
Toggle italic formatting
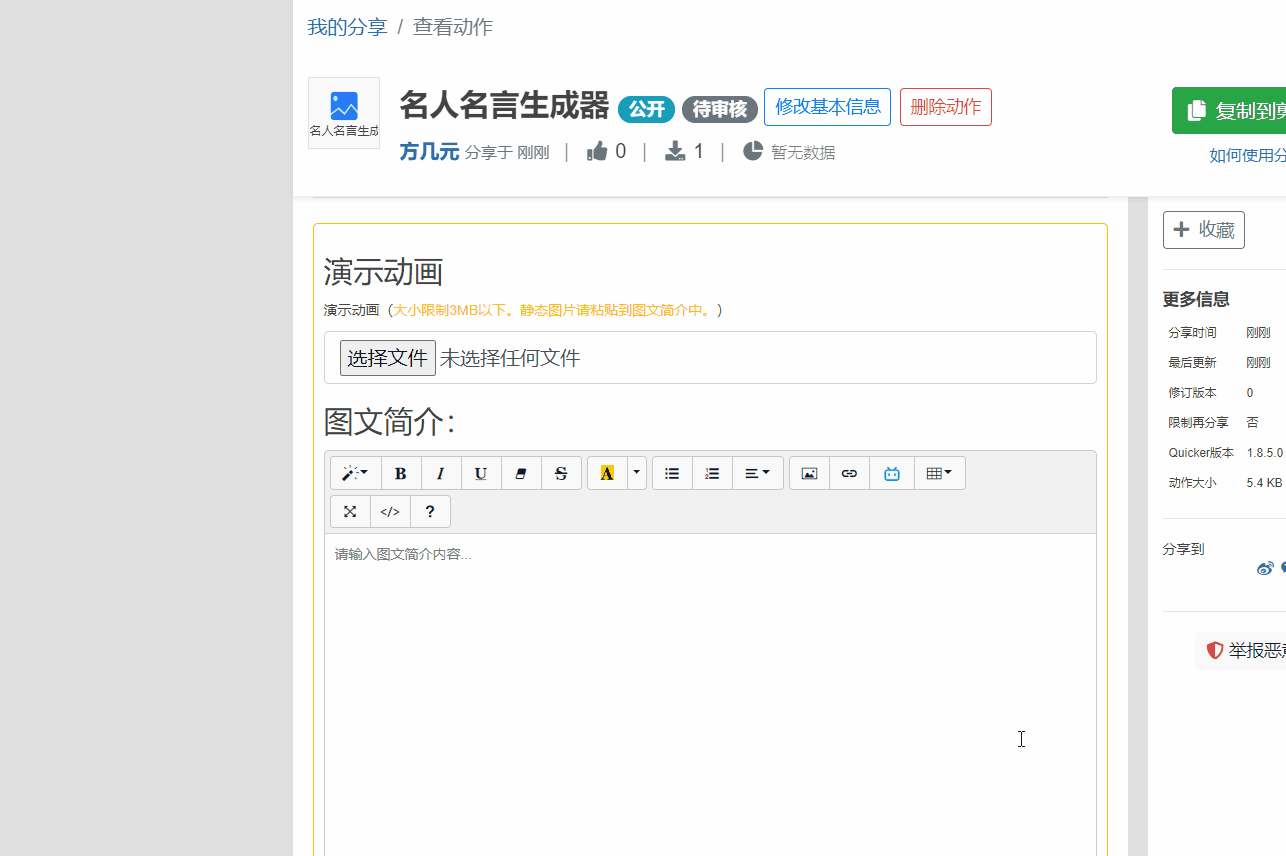(441, 473)
